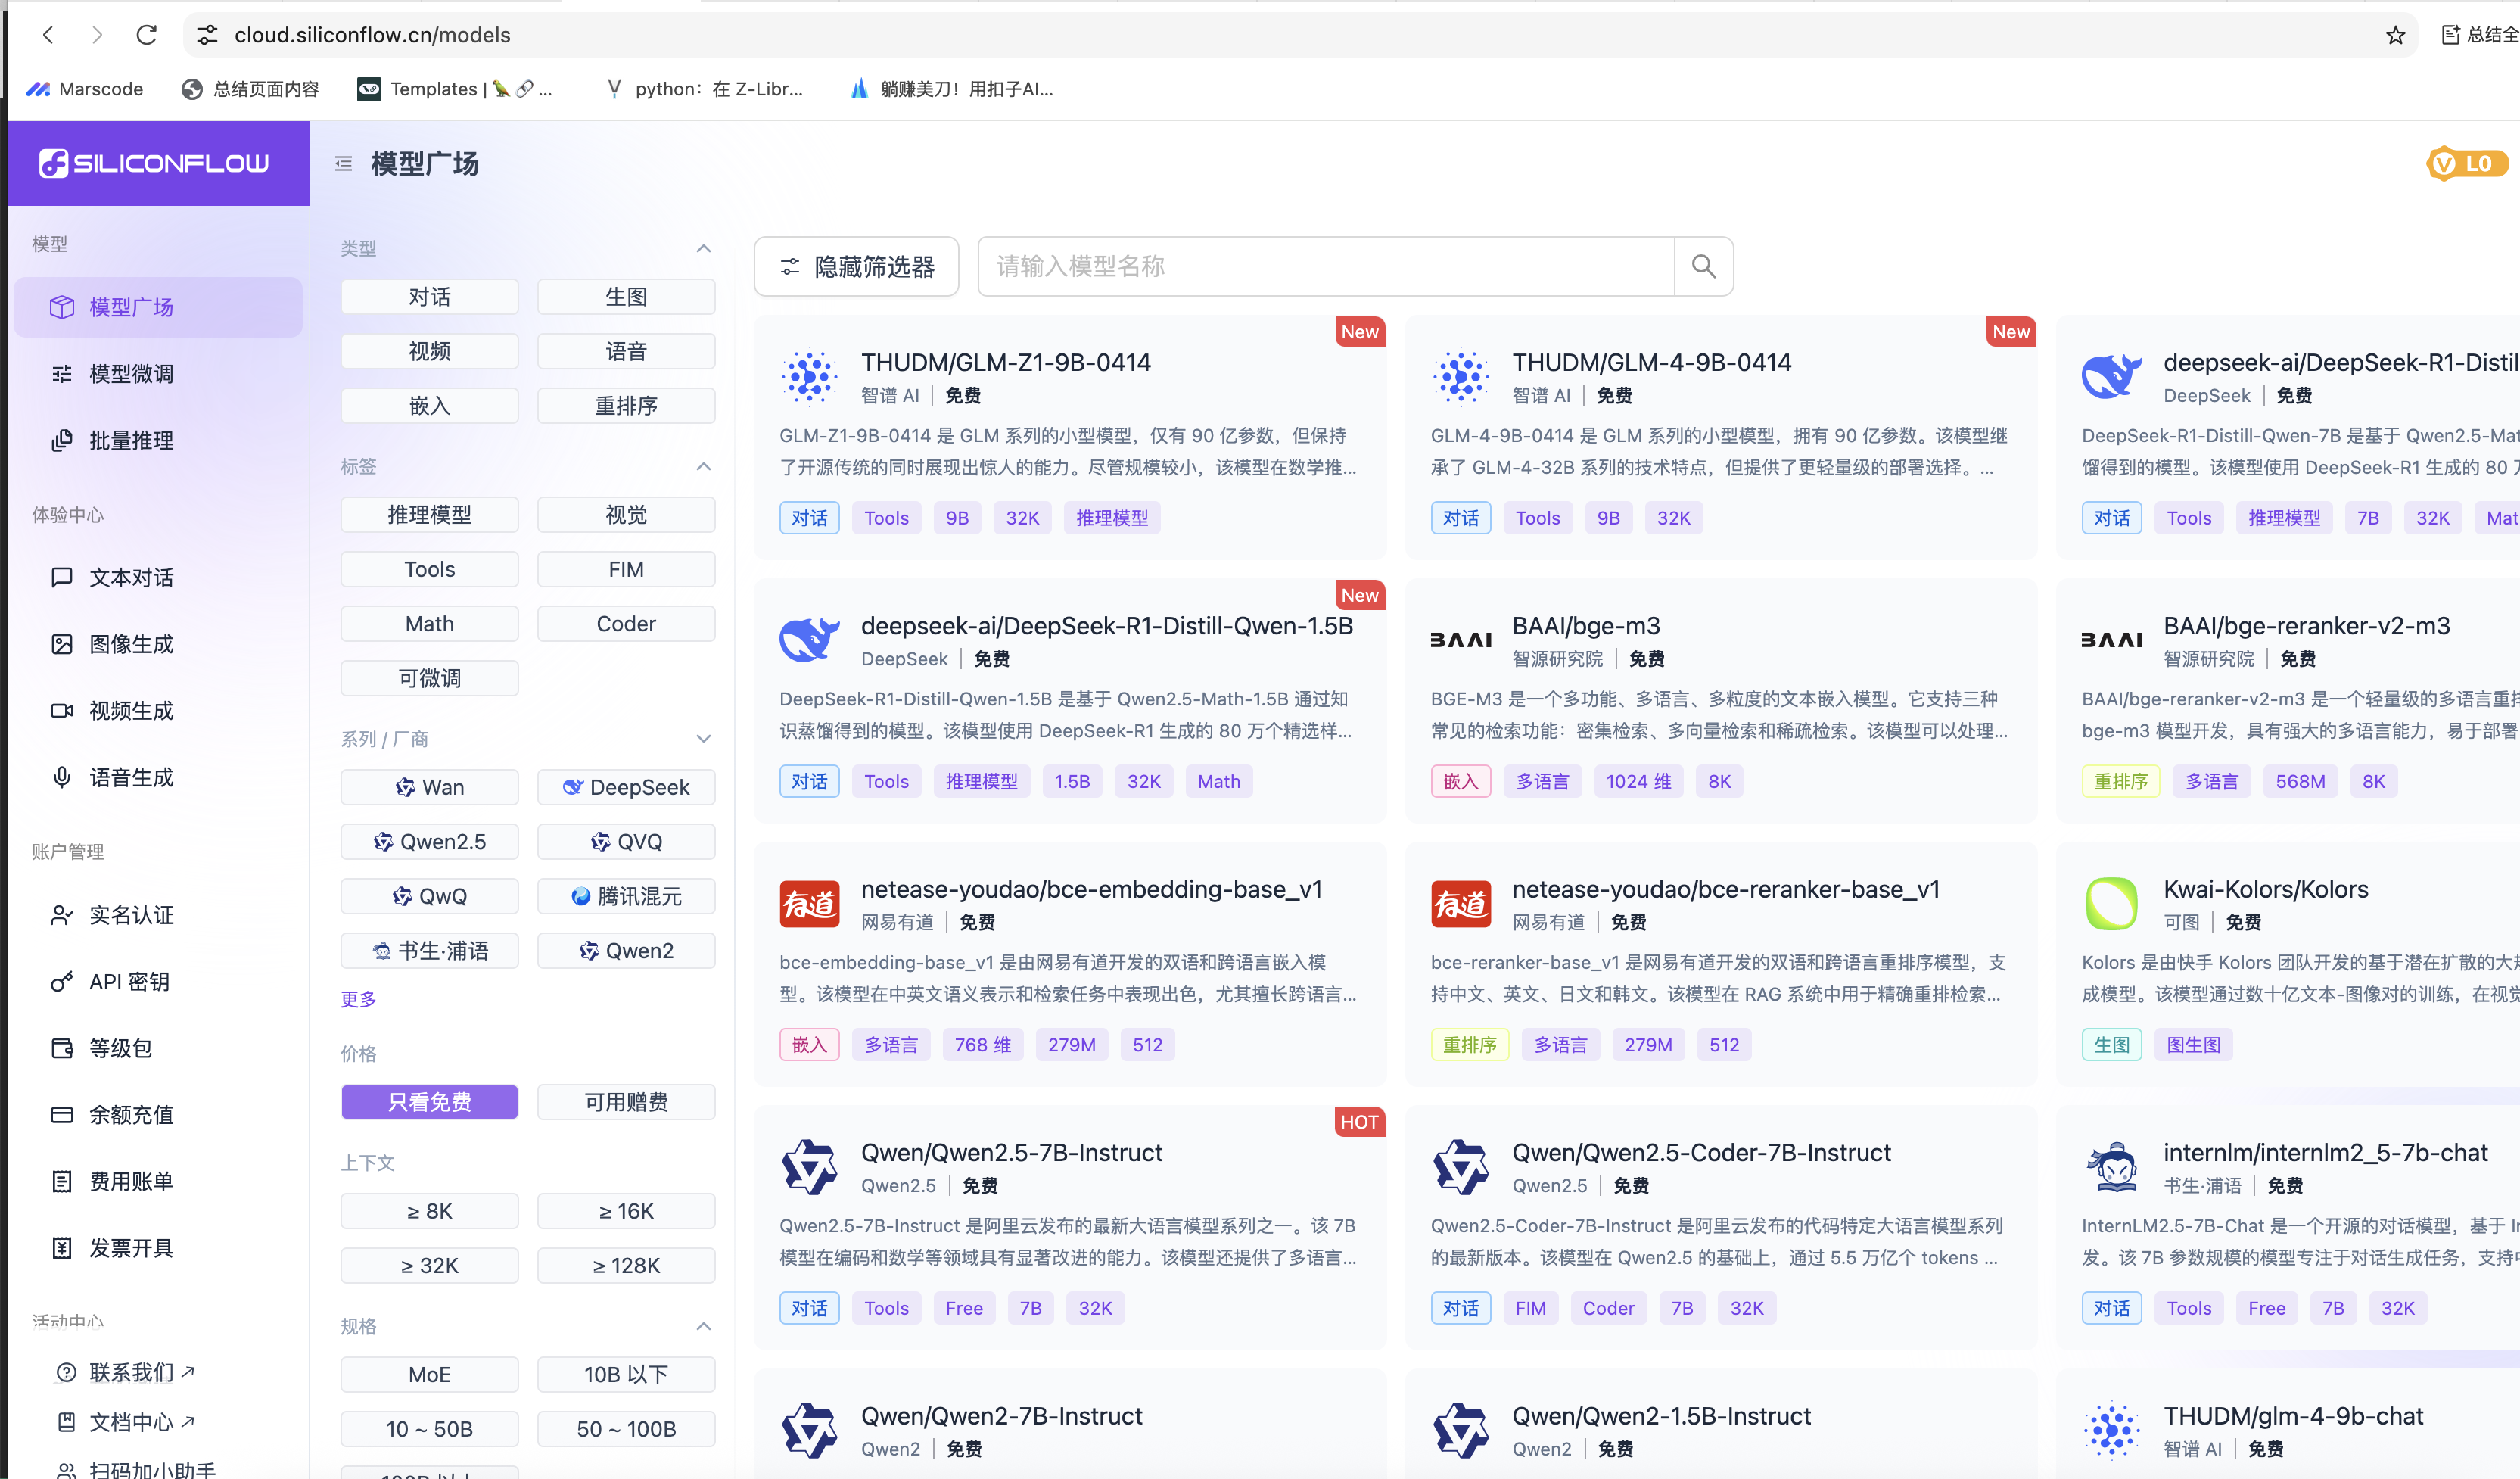The height and width of the screenshot is (1479, 2520).
Task: Open 模型微调 in the sidebar
Action: (x=131, y=373)
